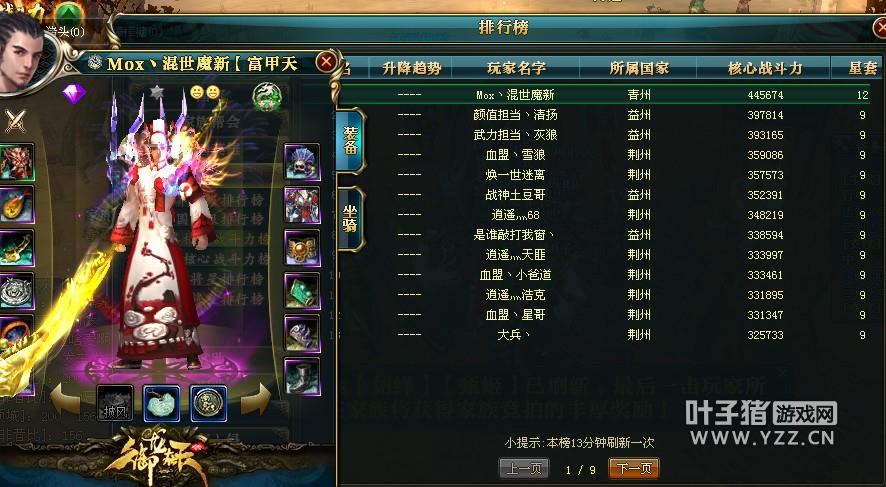Open the boots equipment slot
886x487 pixels.
302,376
